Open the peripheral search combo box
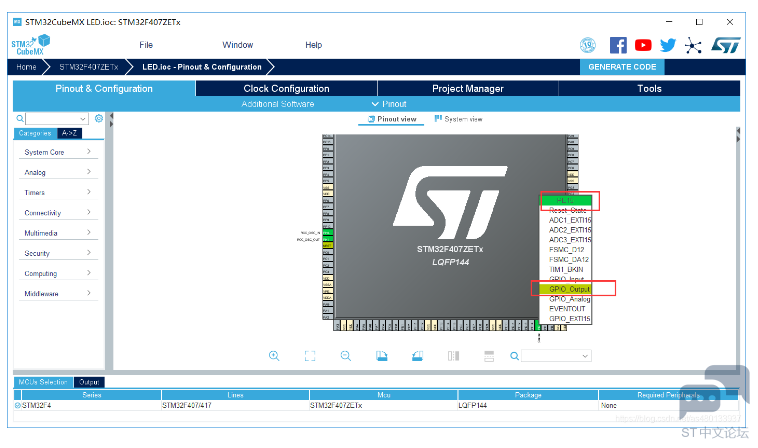 [57, 118]
